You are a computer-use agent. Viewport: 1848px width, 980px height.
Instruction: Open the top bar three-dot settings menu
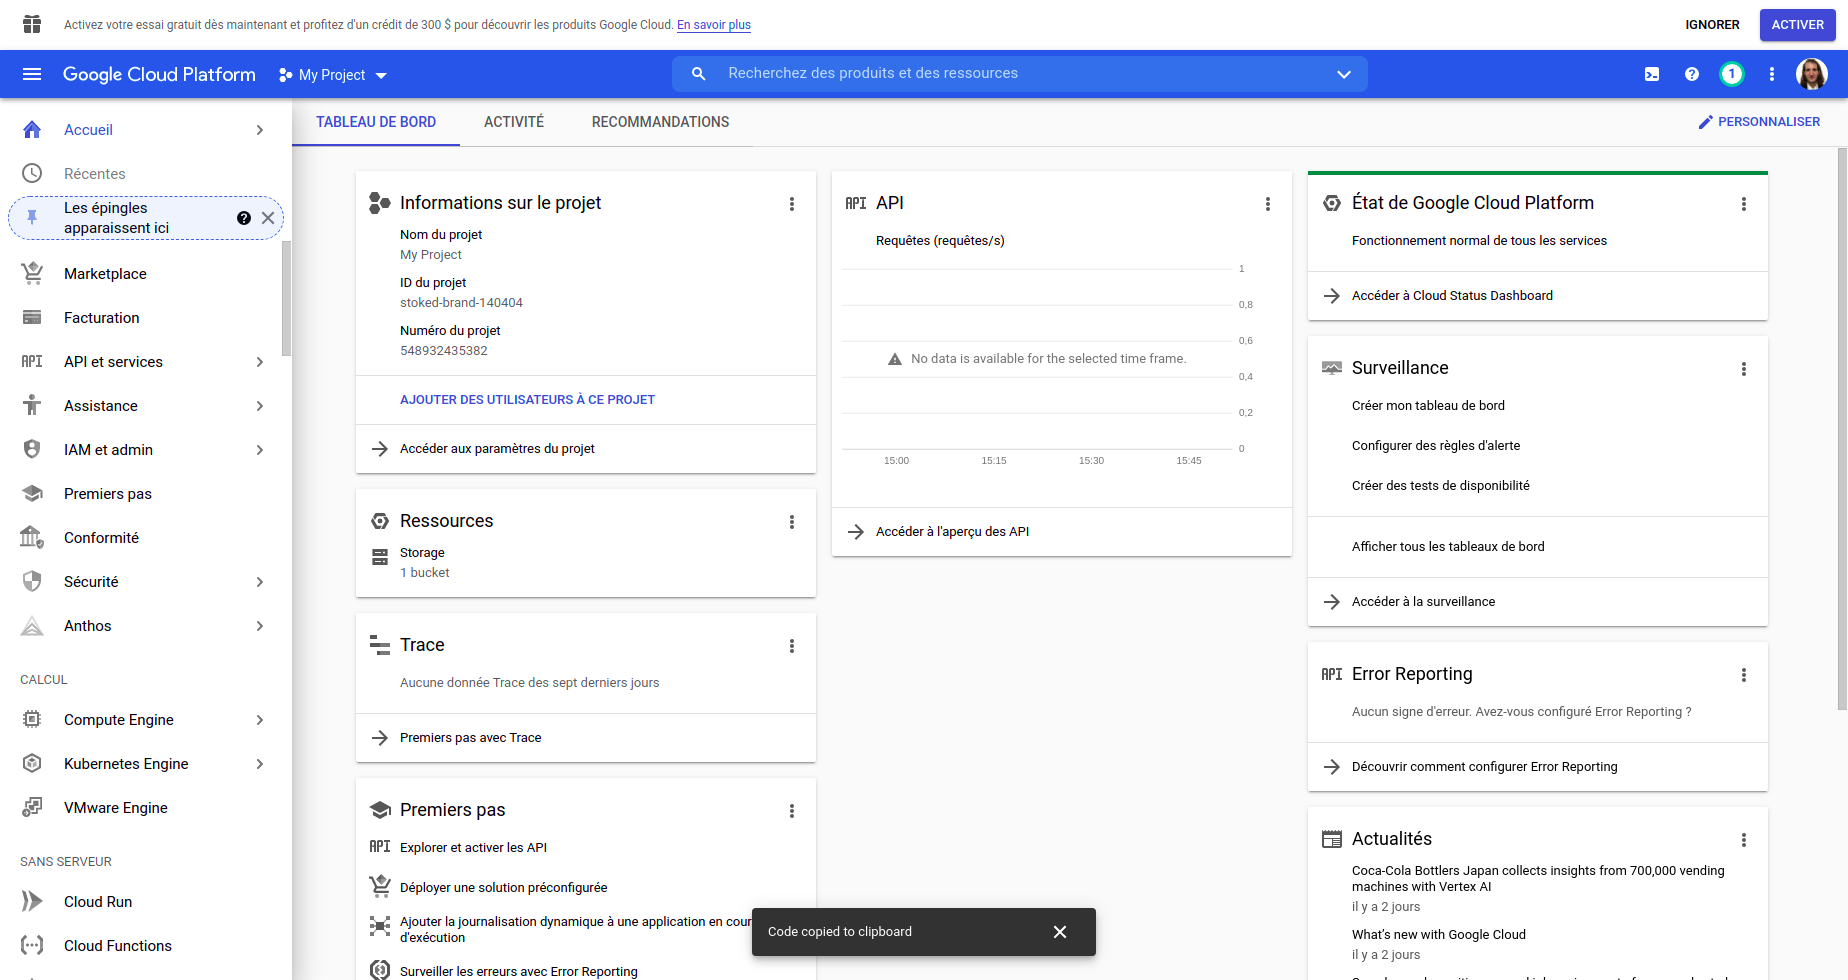pyautogui.click(x=1772, y=74)
